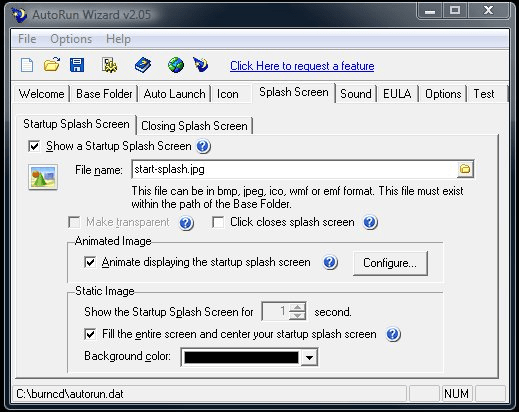
Task: Open help for Show a Startup Splash Screen
Action: pos(203,146)
